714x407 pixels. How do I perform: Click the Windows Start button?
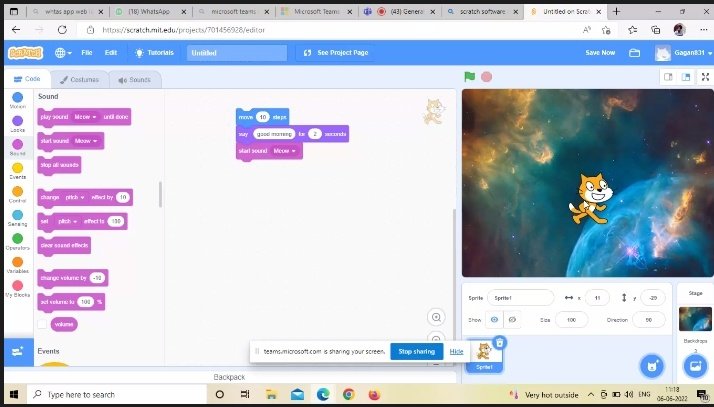pyautogui.click(x=14, y=394)
